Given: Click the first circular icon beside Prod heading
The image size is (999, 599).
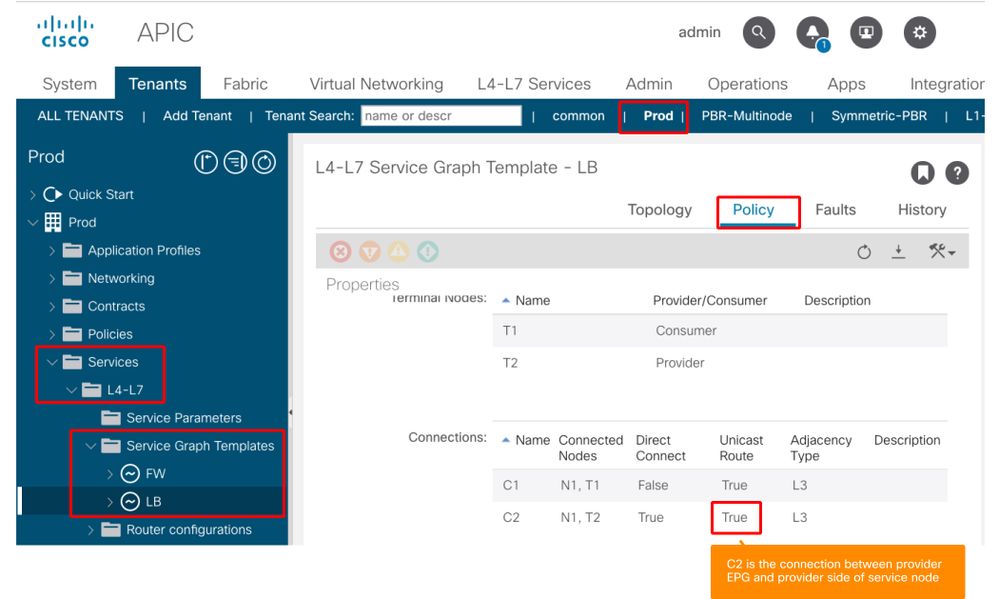Looking at the screenshot, I should click(206, 162).
